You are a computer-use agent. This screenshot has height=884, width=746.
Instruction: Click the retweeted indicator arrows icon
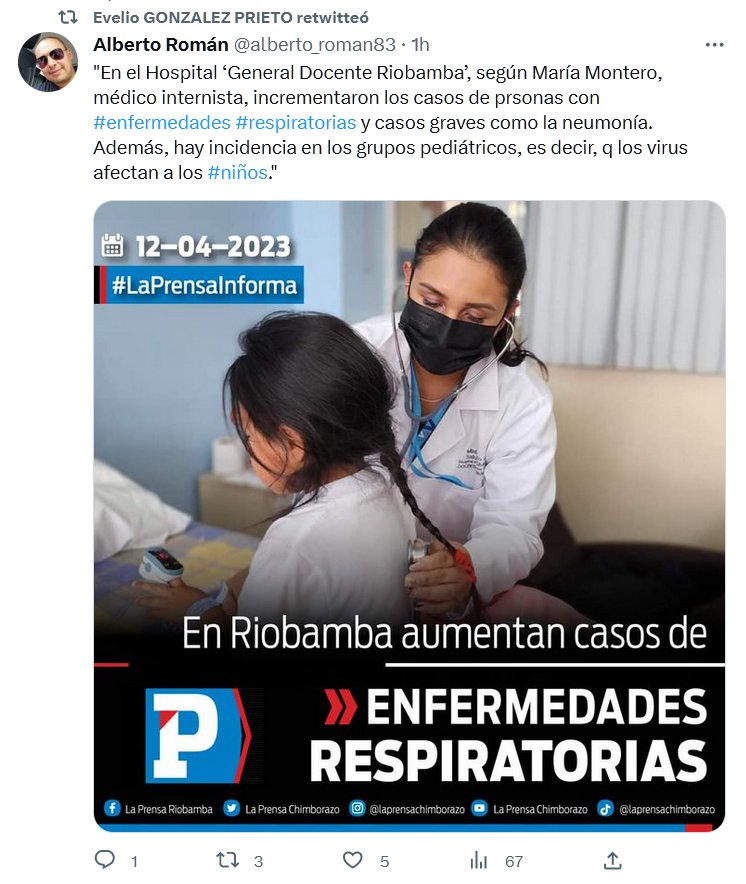click(x=68, y=17)
